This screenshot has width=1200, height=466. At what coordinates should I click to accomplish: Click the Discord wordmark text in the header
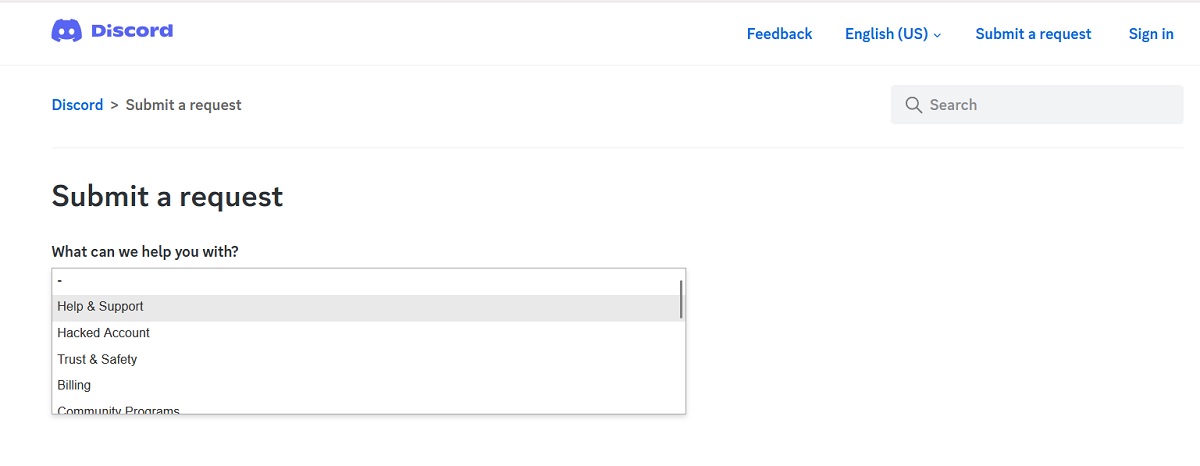pyautogui.click(x=132, y=31)
